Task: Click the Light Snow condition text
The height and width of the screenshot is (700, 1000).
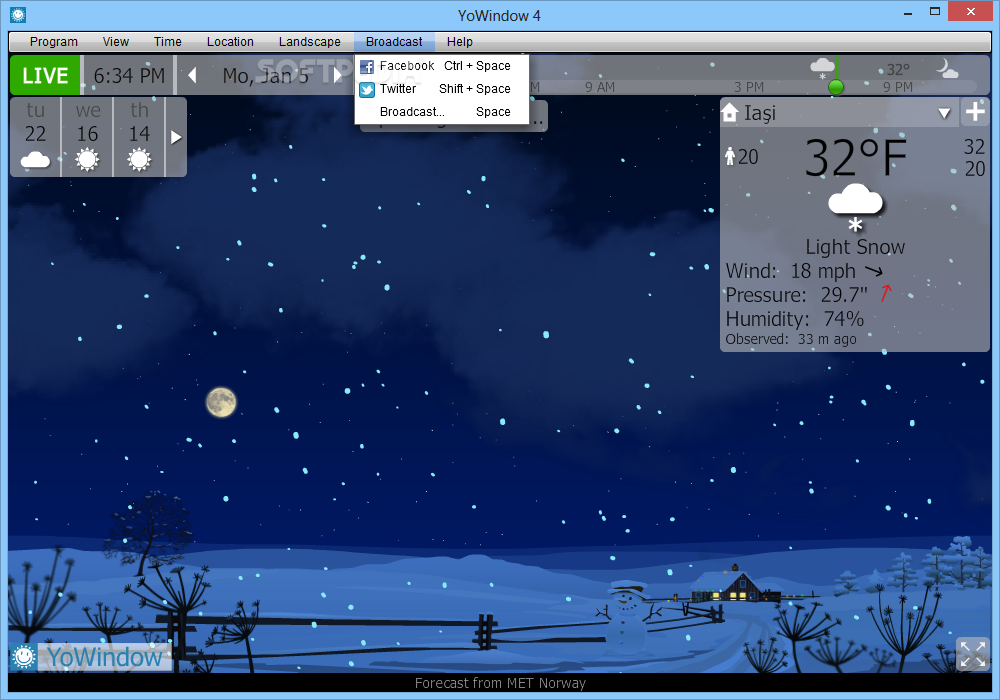Action: (x=855, y=247)
